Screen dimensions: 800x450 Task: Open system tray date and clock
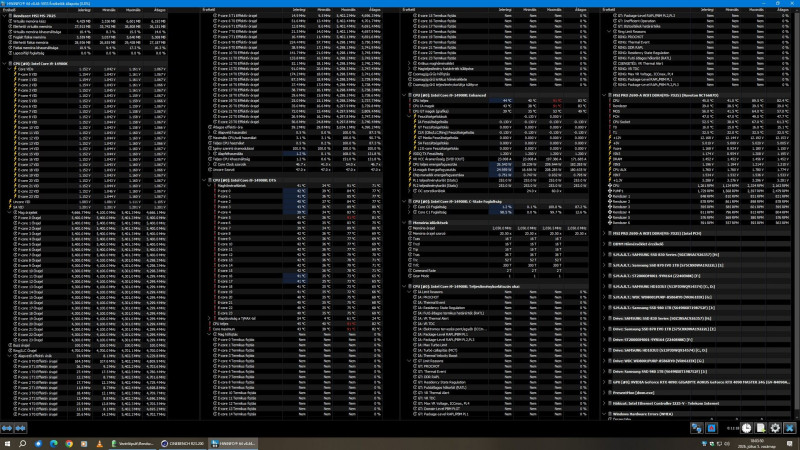tap(757, 444)
